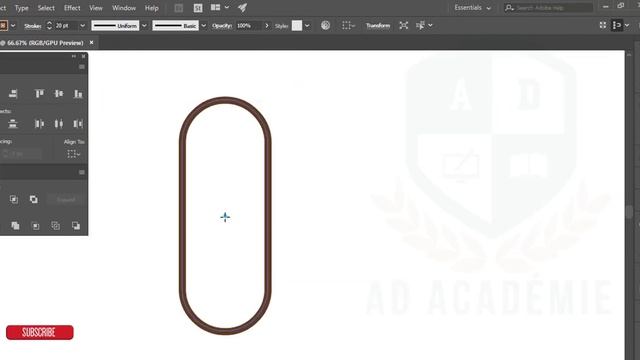Click Vertical Distribute Bottom icon
This screenshot has height=360, width=640.
coord(13,124)
